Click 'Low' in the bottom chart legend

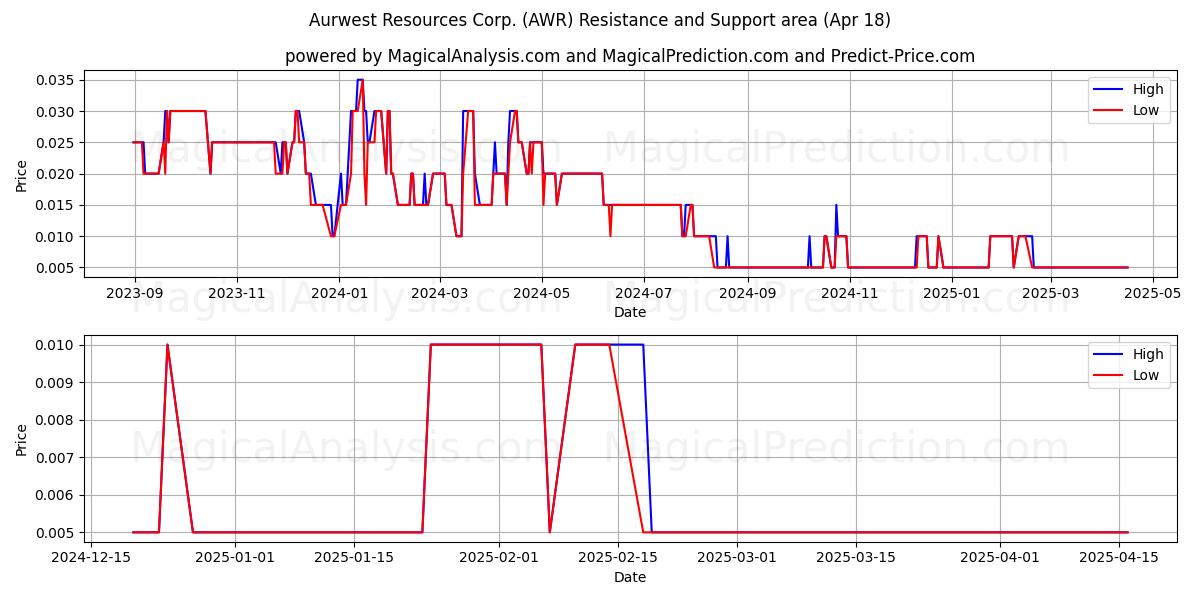pyautogui.click(x=1146, y=376)
